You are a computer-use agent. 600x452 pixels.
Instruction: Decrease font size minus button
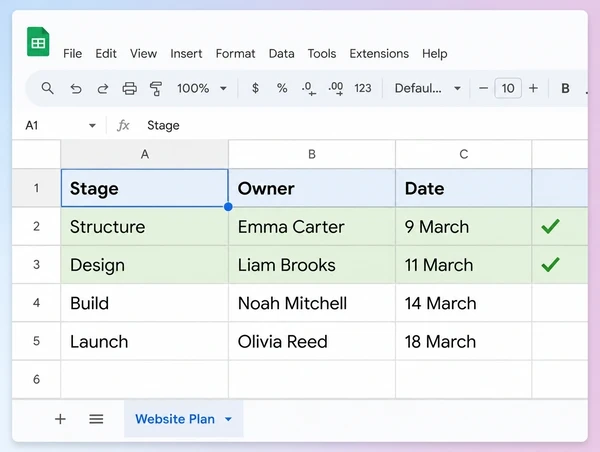point(483,88)
